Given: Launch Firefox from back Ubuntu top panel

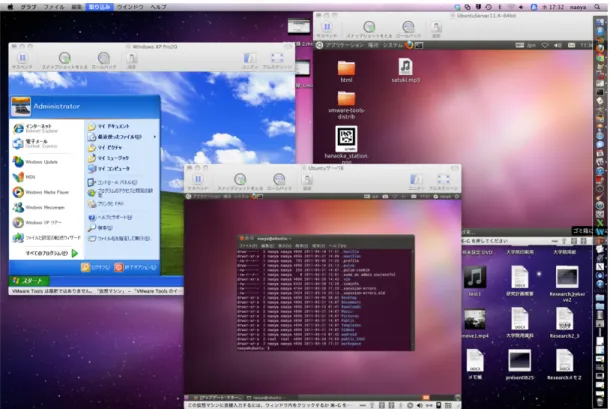Looking at the screenshot, I should [x=409, y=45].
